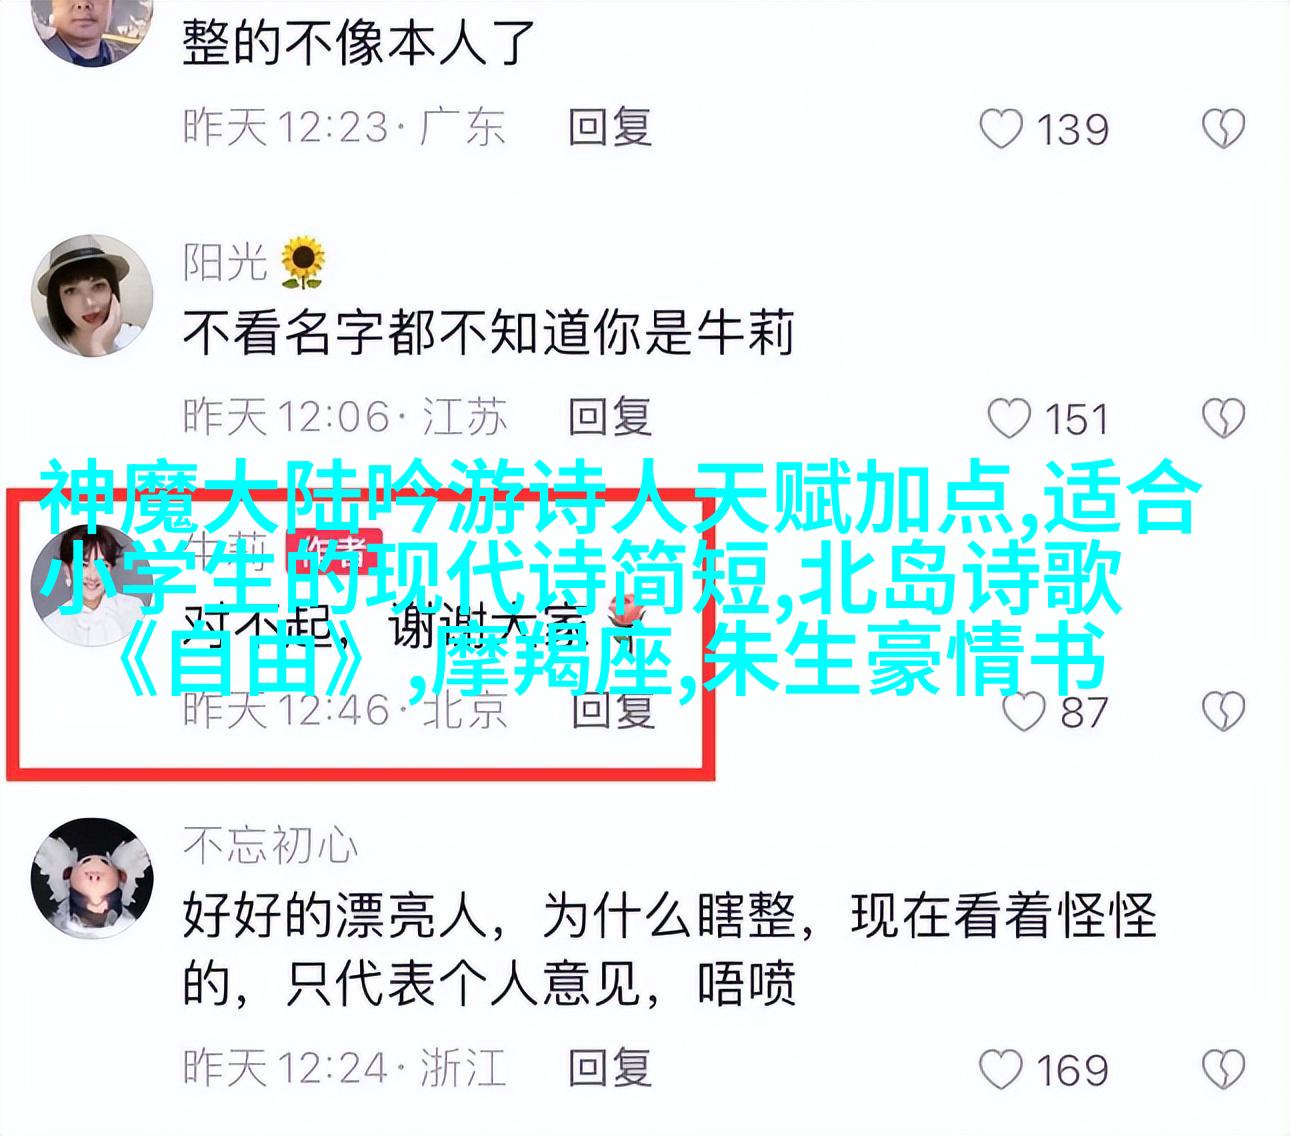Like 阳光's comment showing 151 likes
This screenshot has height=1136, width=1290.
click(x=1008, y=419)
